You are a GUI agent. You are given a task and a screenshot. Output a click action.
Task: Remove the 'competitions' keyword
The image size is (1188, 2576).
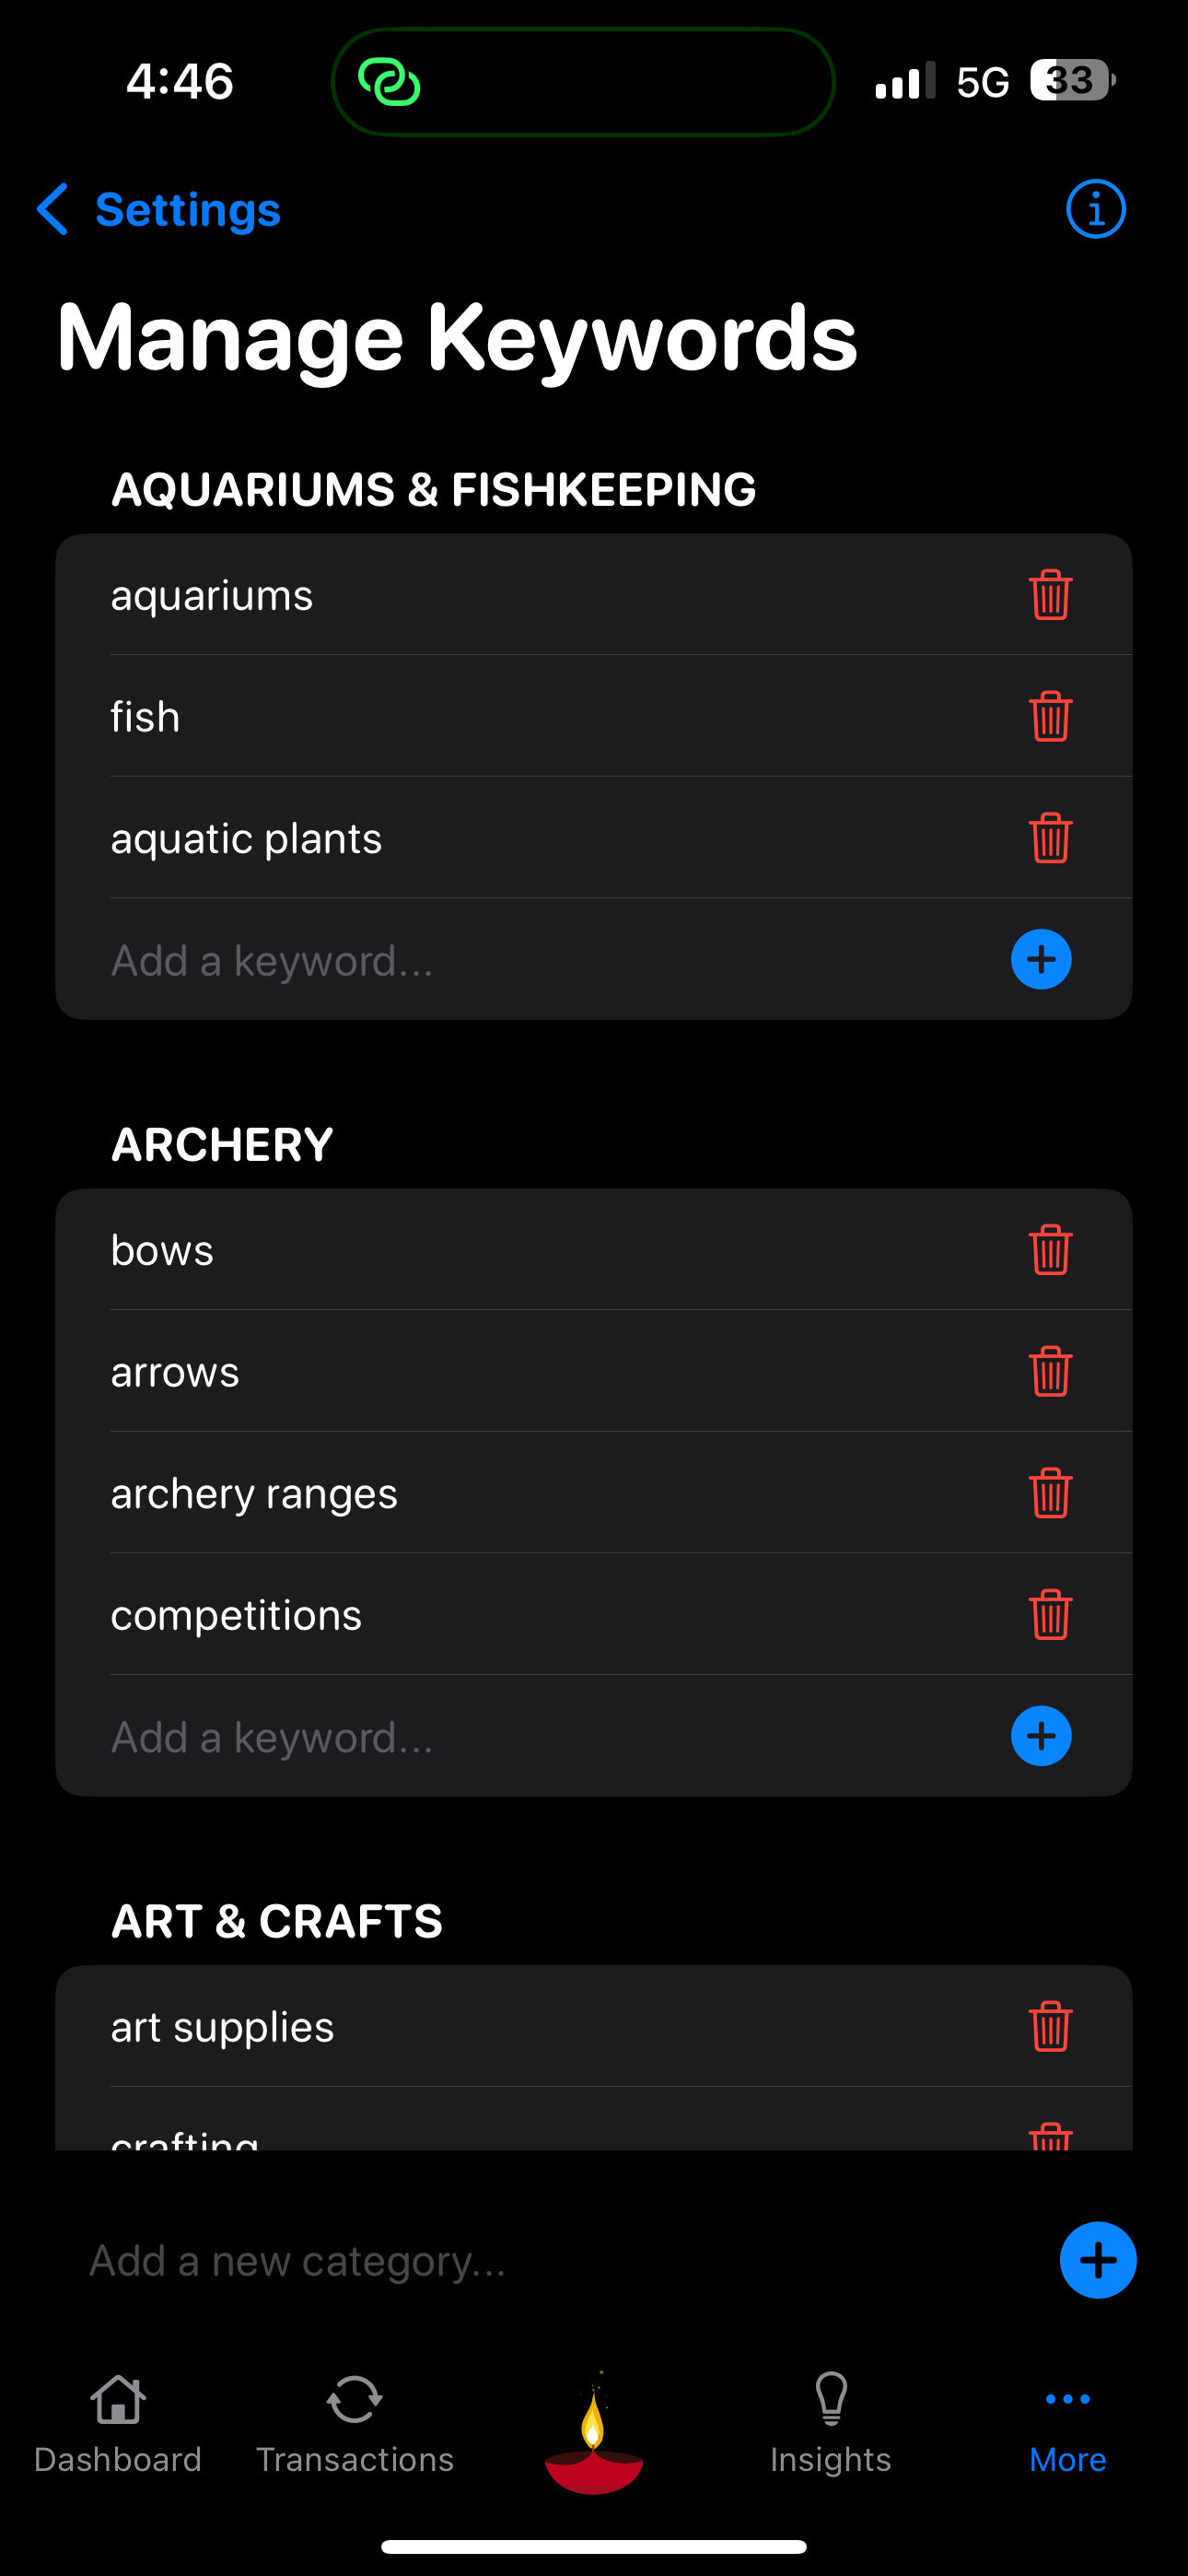point(1050,1614)
